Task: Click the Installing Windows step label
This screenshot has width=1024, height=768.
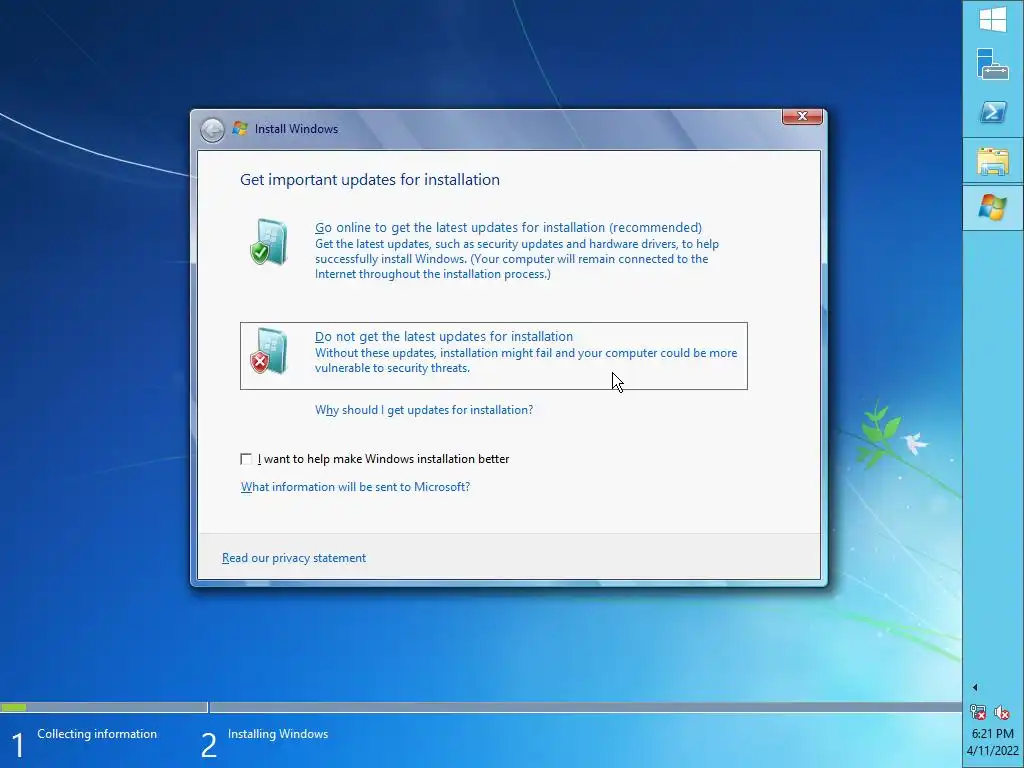Action: coord(278,734)
